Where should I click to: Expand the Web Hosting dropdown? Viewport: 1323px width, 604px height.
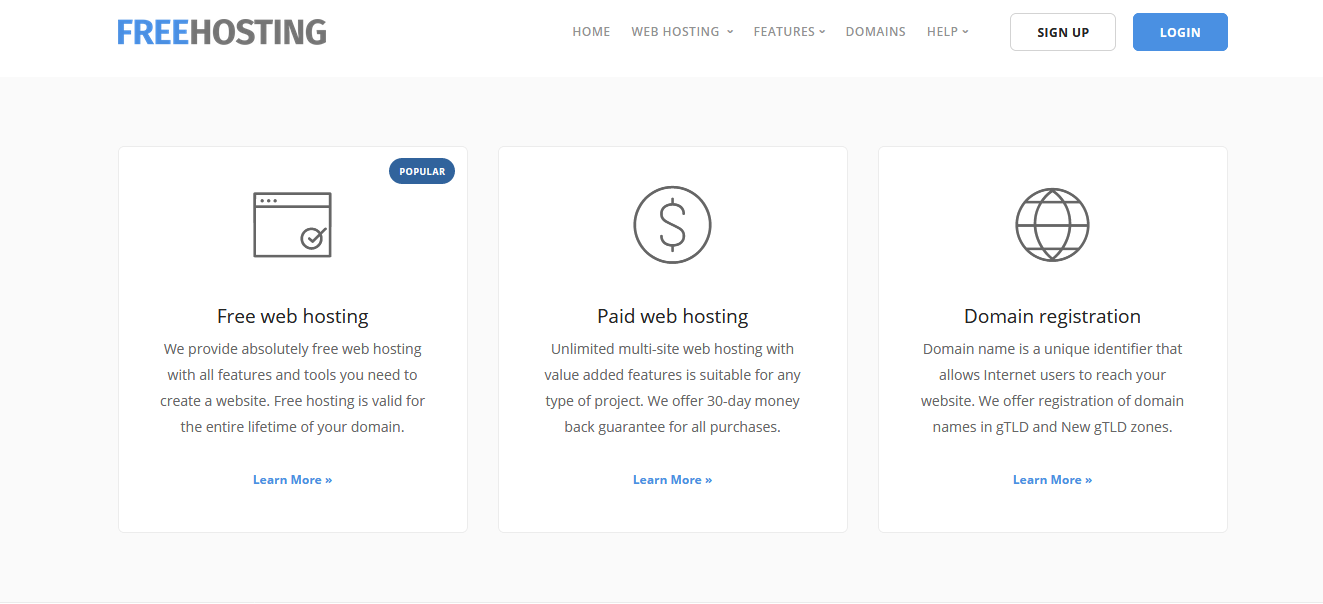click(x=676, y=32)
